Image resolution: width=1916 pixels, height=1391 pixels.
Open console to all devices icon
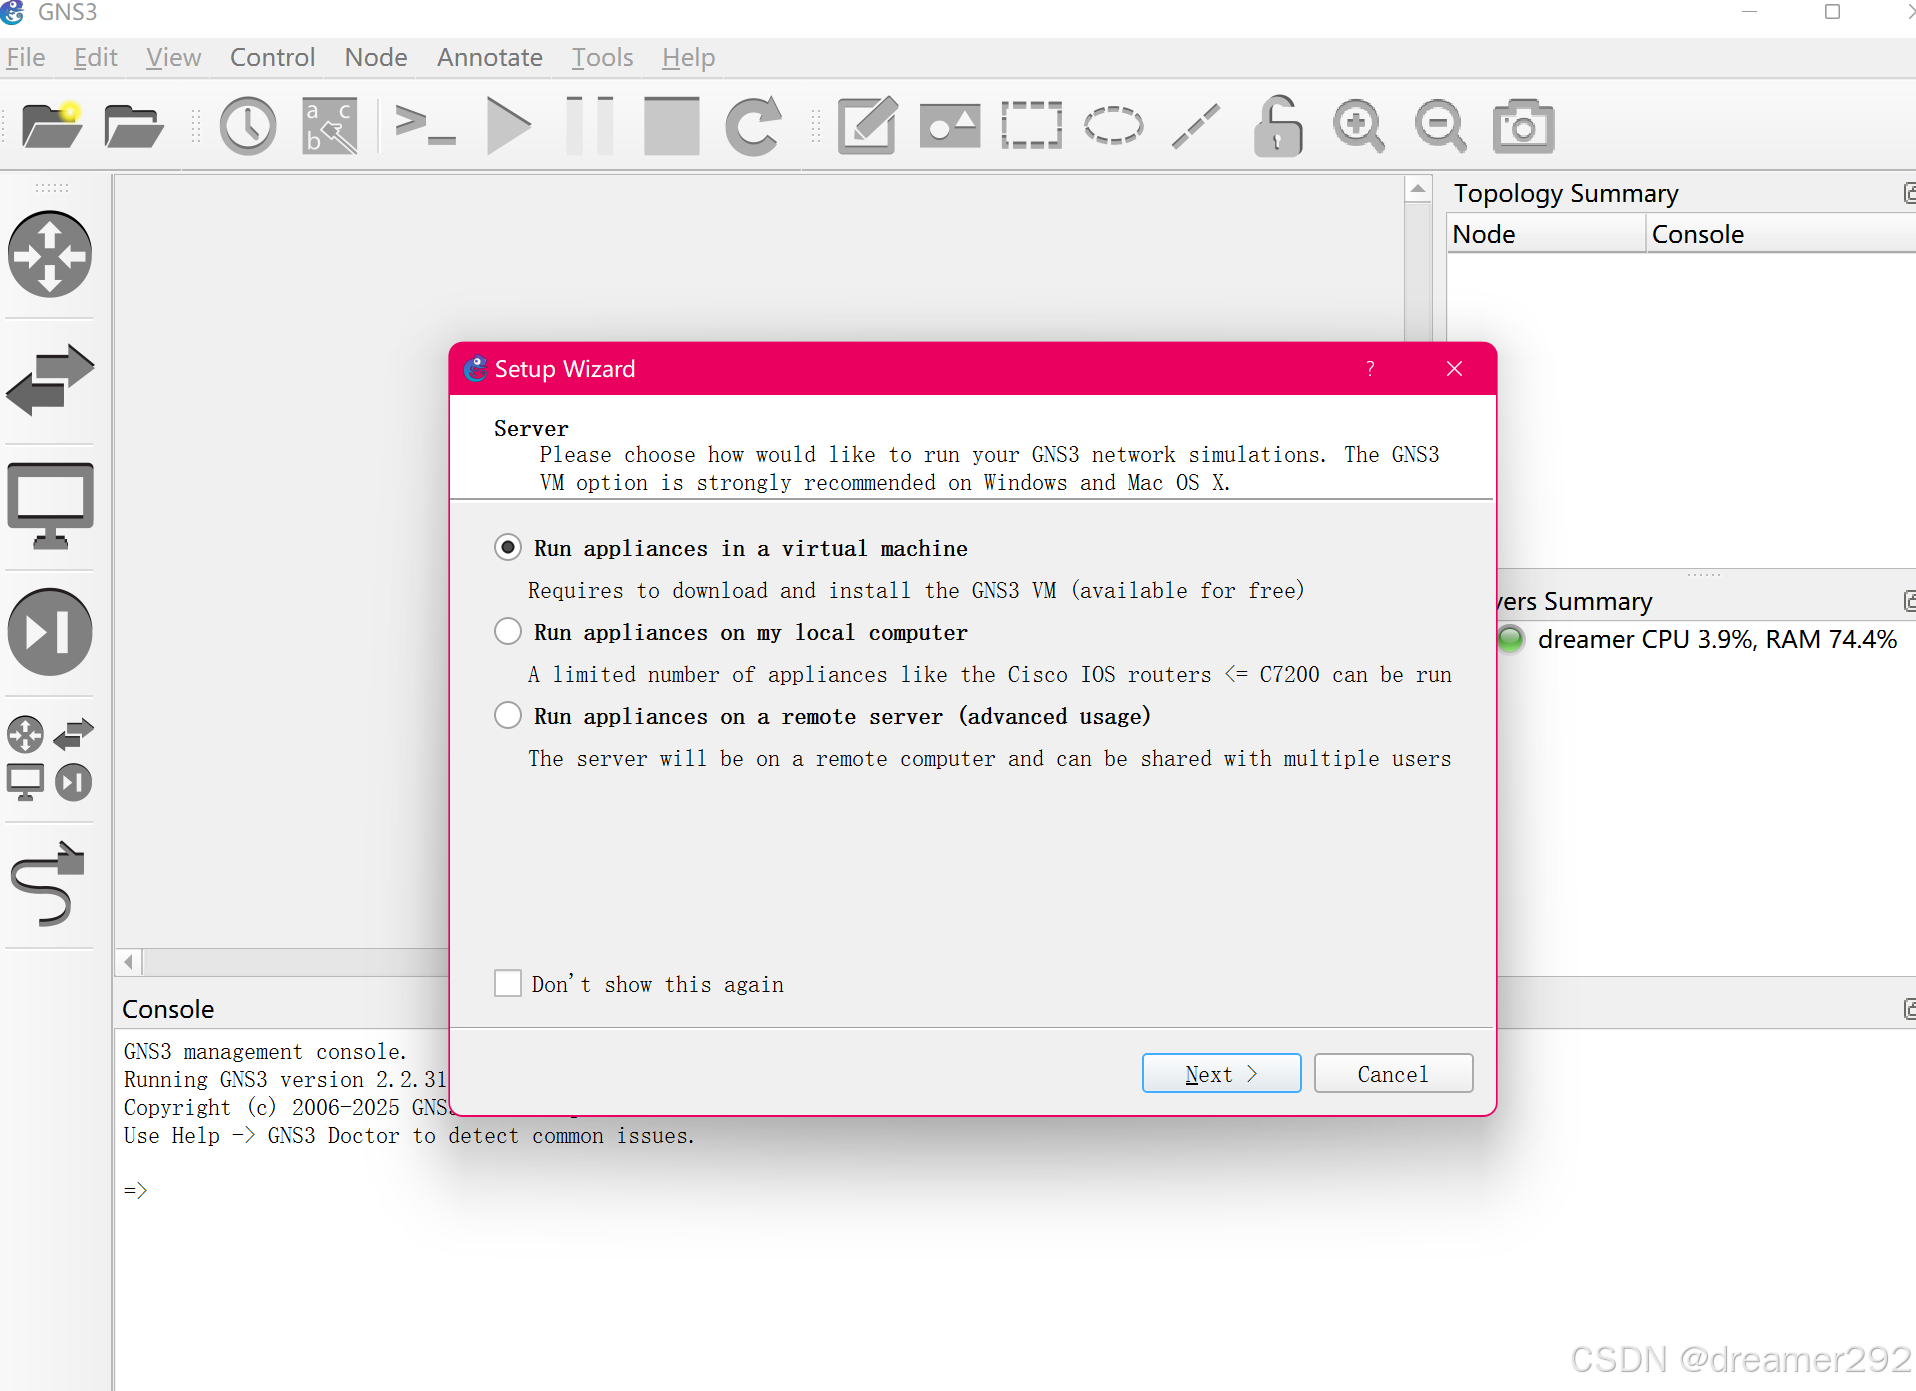425,126
